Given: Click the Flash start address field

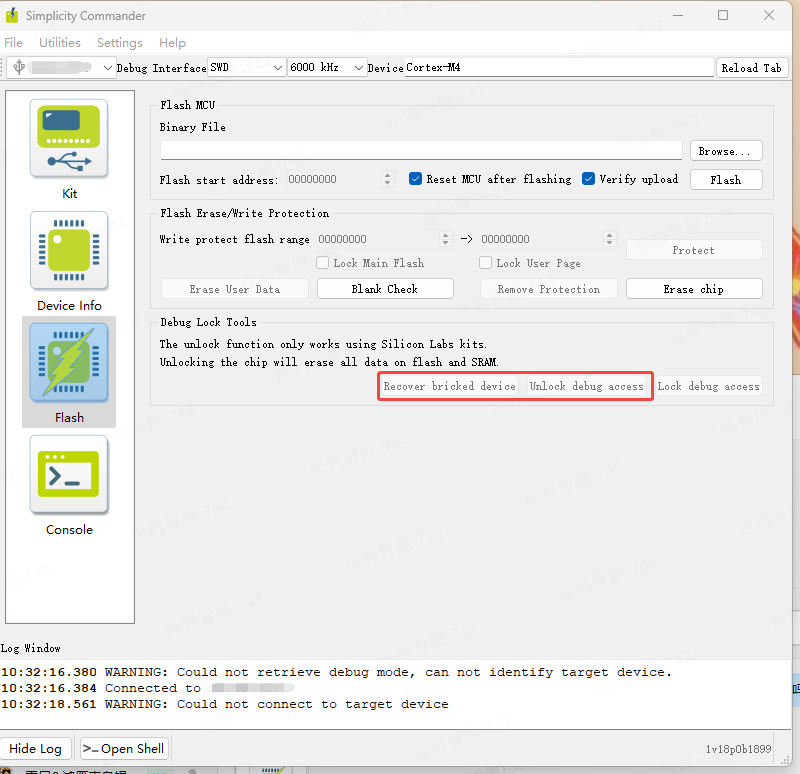Looking at the screenshot, I should tap(334, 179).
